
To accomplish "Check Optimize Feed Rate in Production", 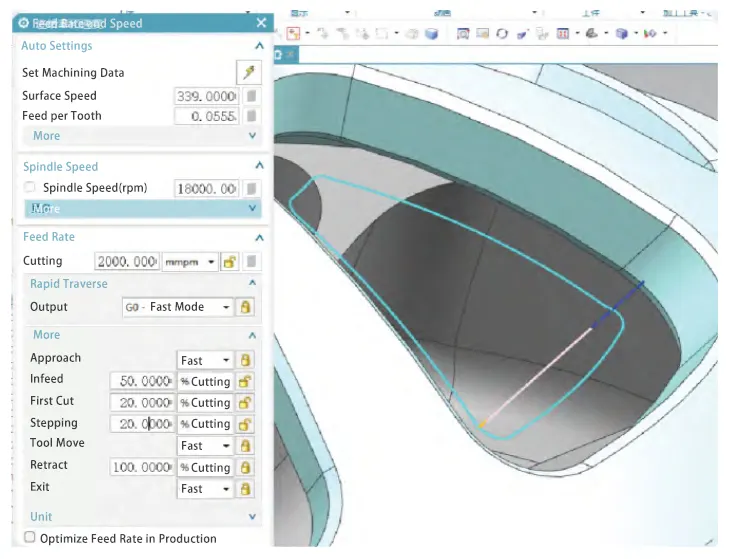I will [x=30, y=538].
